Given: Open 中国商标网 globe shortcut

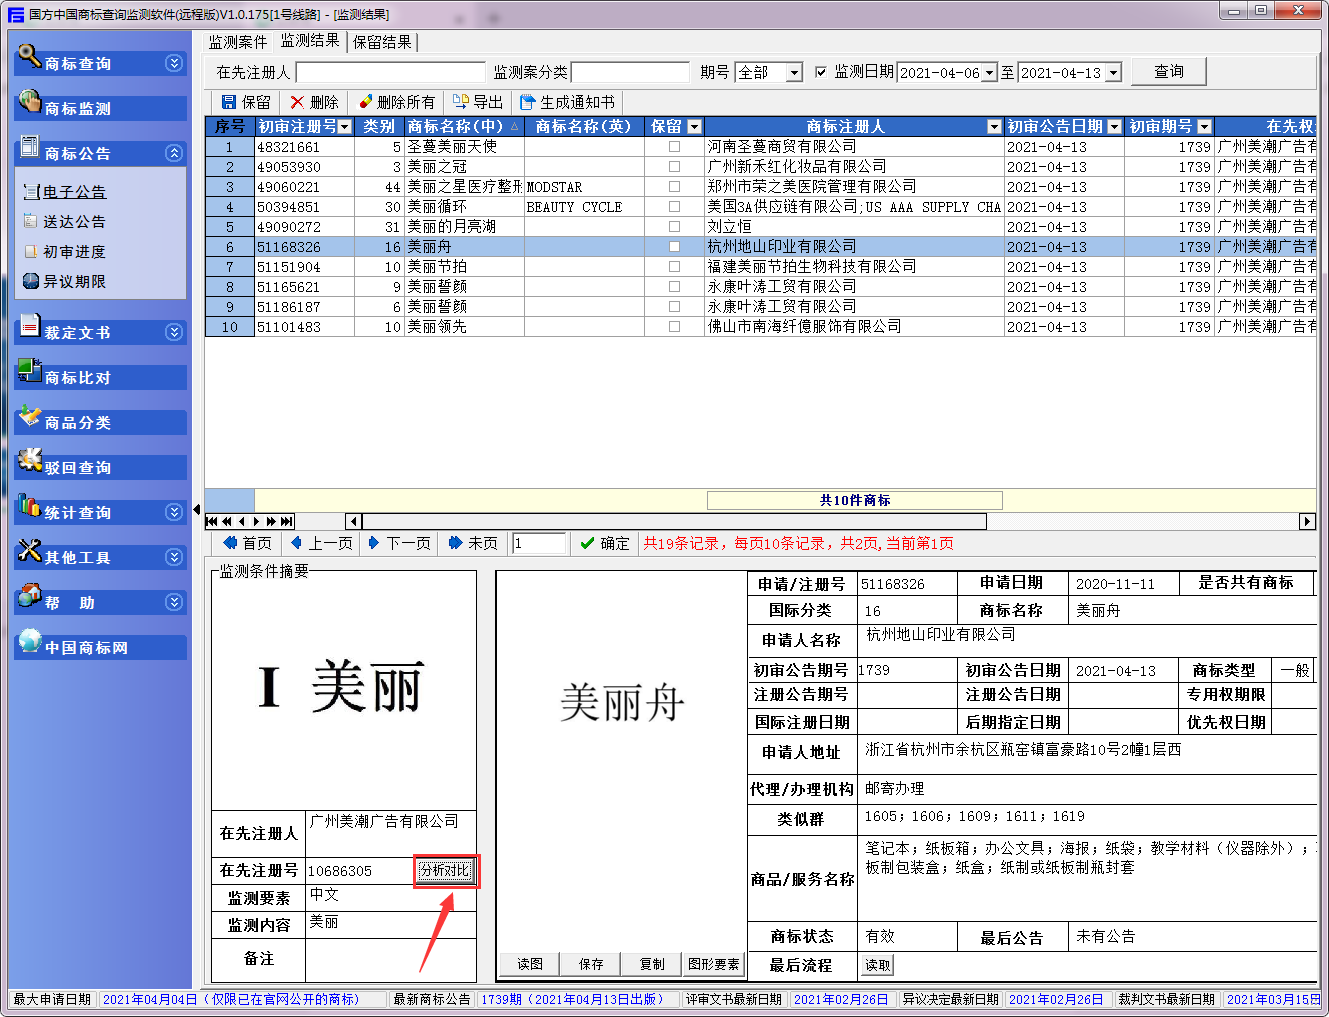Looking at the screenshot, I should pos(29,641).
